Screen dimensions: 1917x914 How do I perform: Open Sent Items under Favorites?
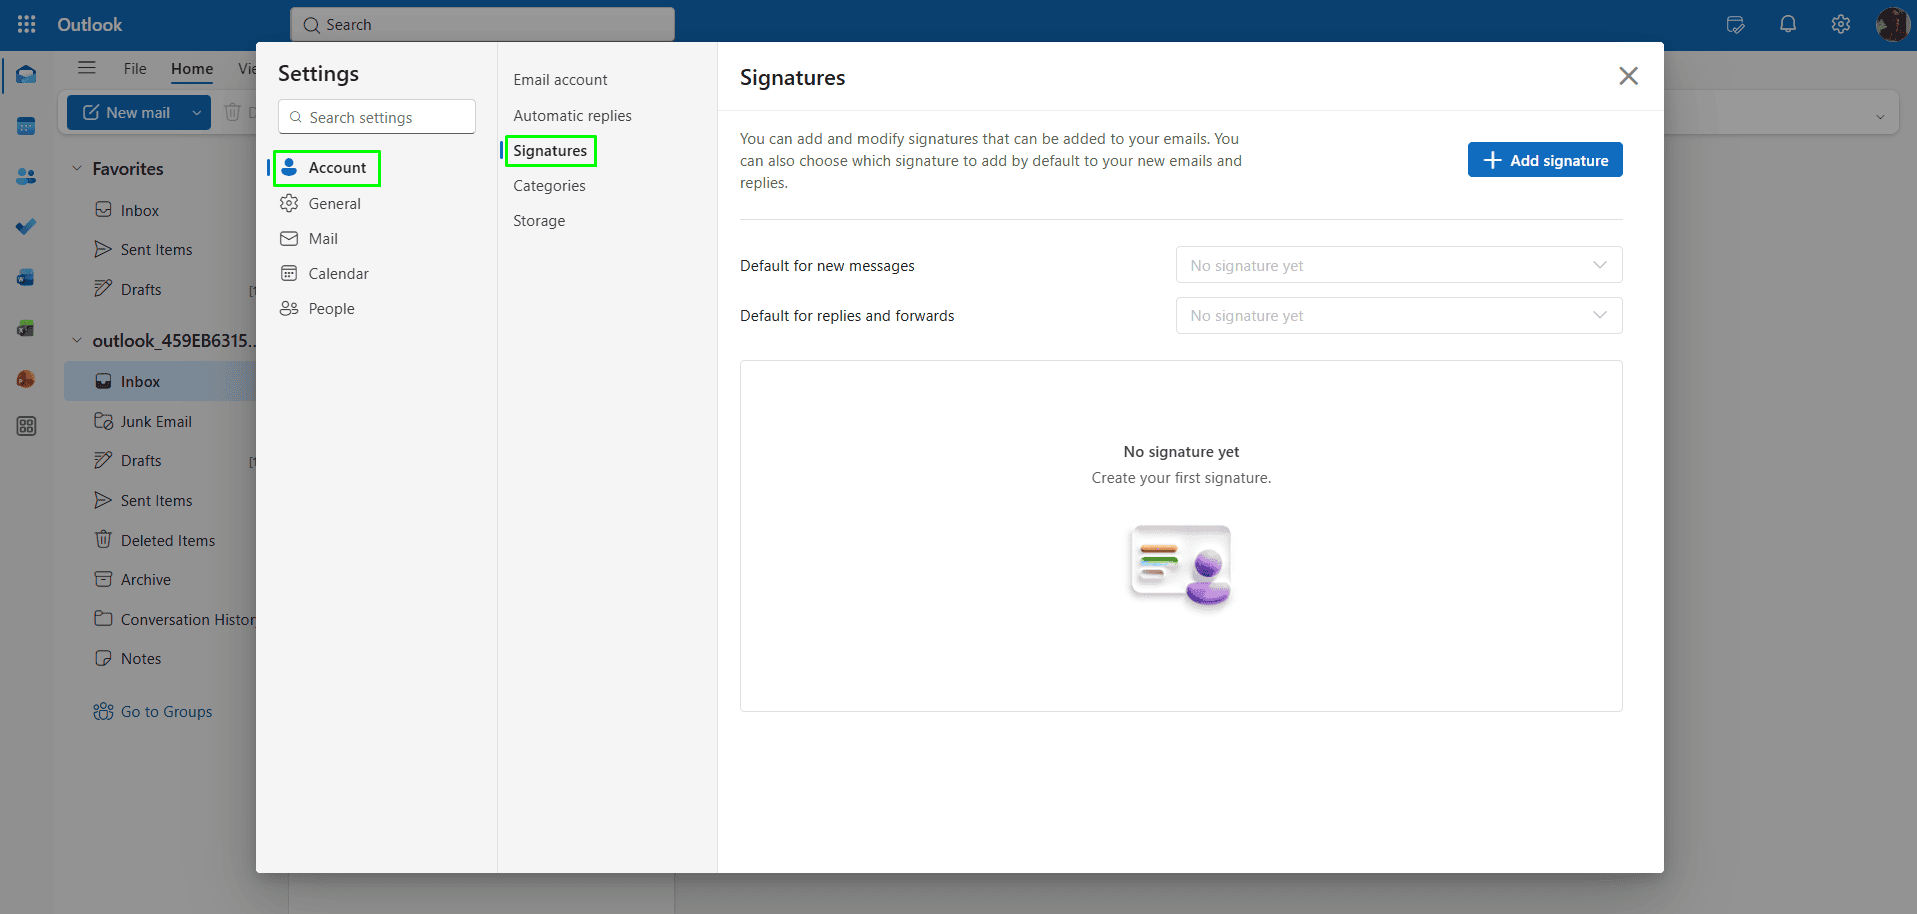tap(156, 249)
